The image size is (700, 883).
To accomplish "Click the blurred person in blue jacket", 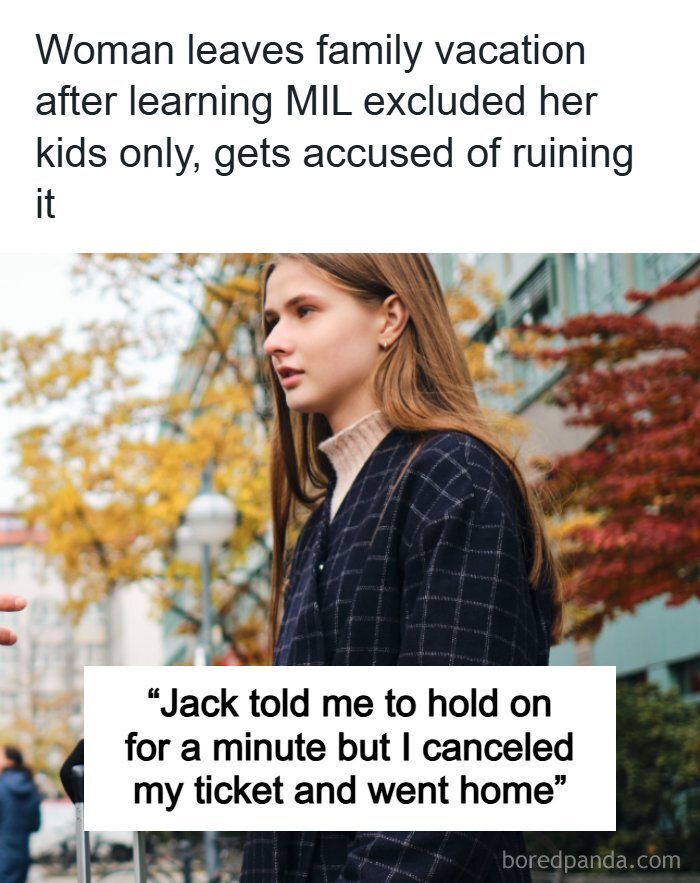I will coord(19,811).
